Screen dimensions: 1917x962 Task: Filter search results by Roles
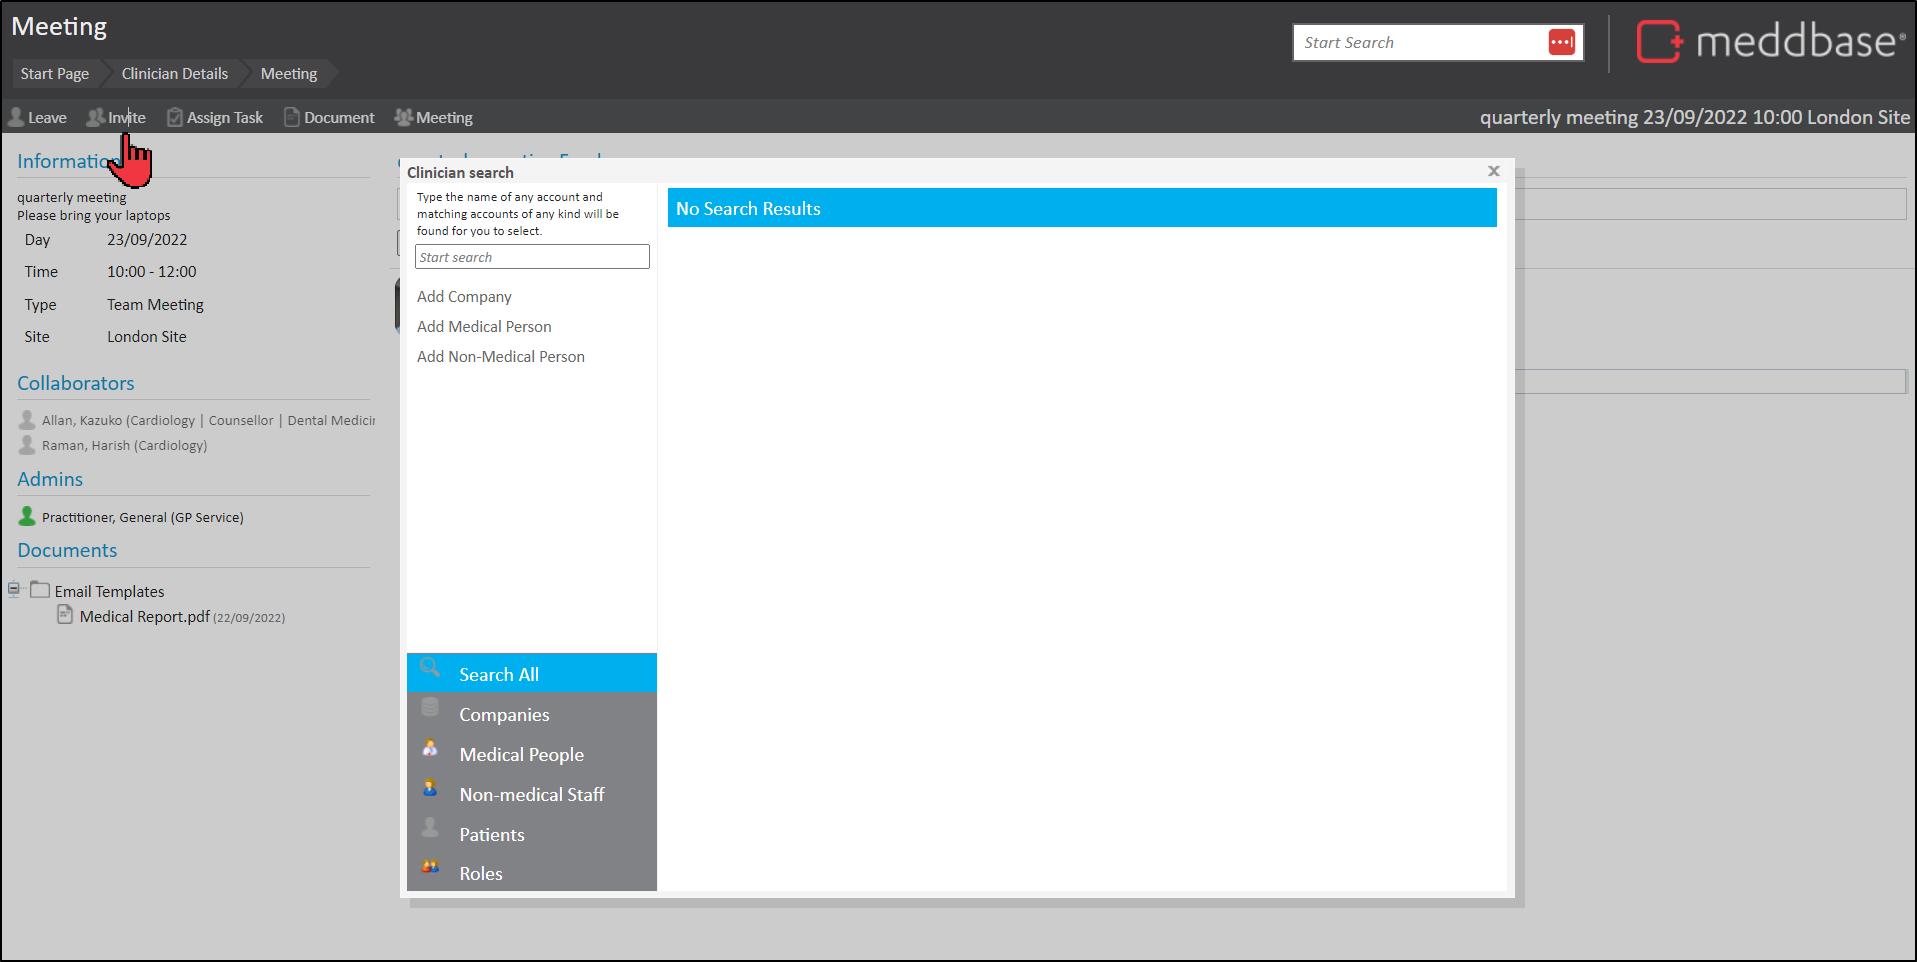coord(480,874)
